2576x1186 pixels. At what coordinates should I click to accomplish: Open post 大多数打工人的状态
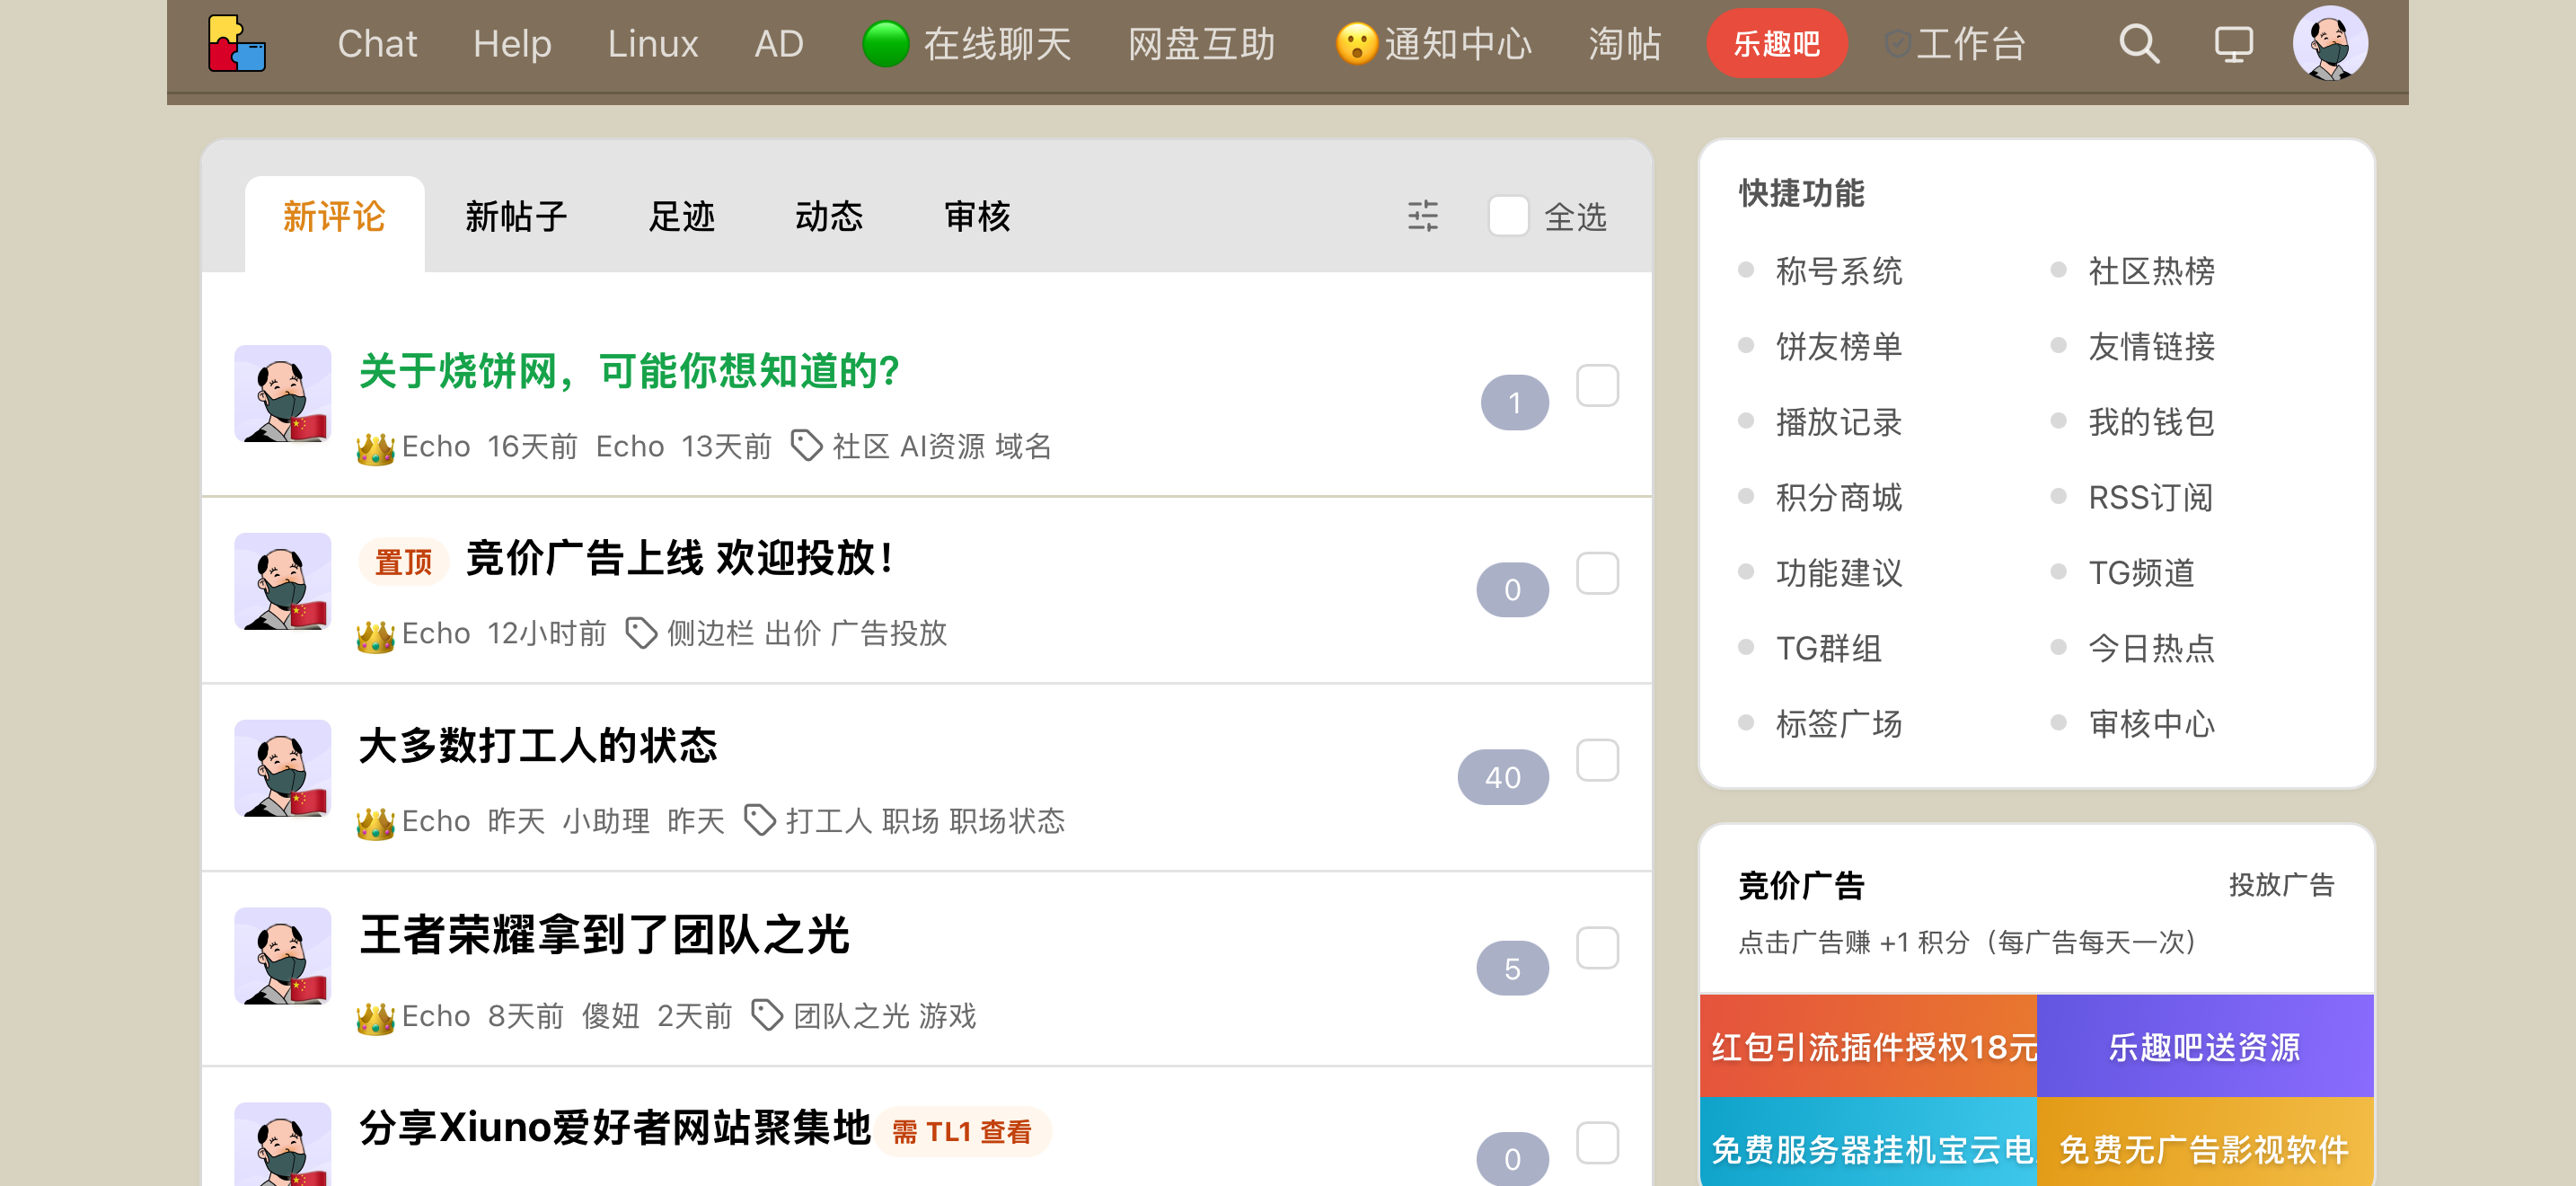coord(538,745)
